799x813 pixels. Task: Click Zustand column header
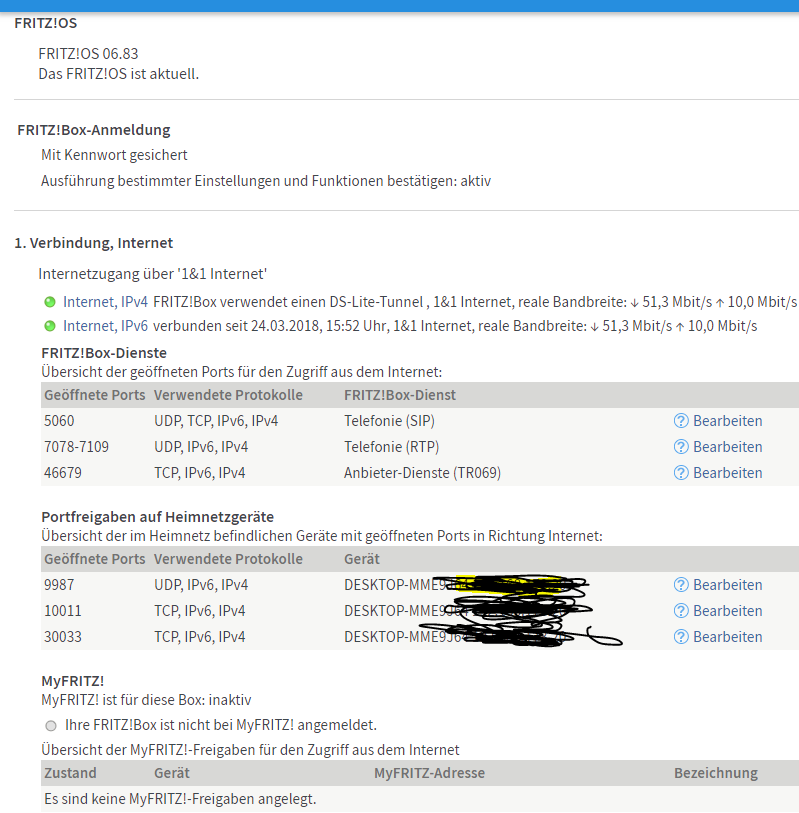point(70,773)
